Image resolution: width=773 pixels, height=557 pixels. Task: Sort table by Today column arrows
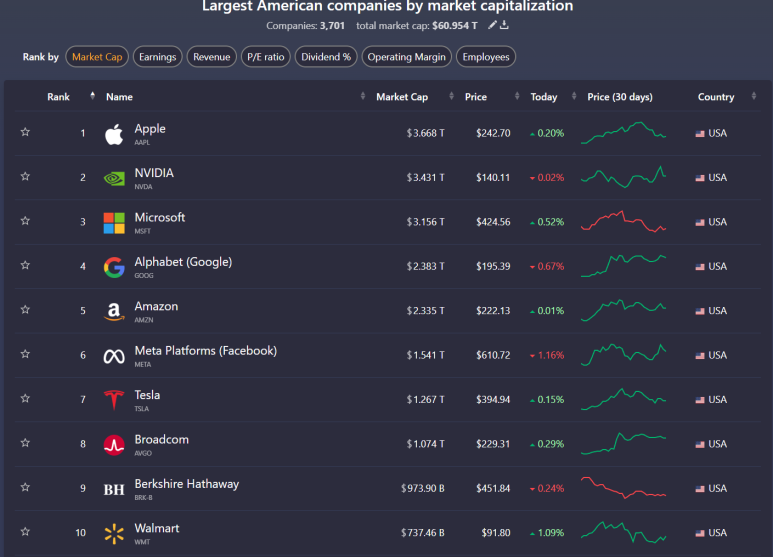point(574,96)
